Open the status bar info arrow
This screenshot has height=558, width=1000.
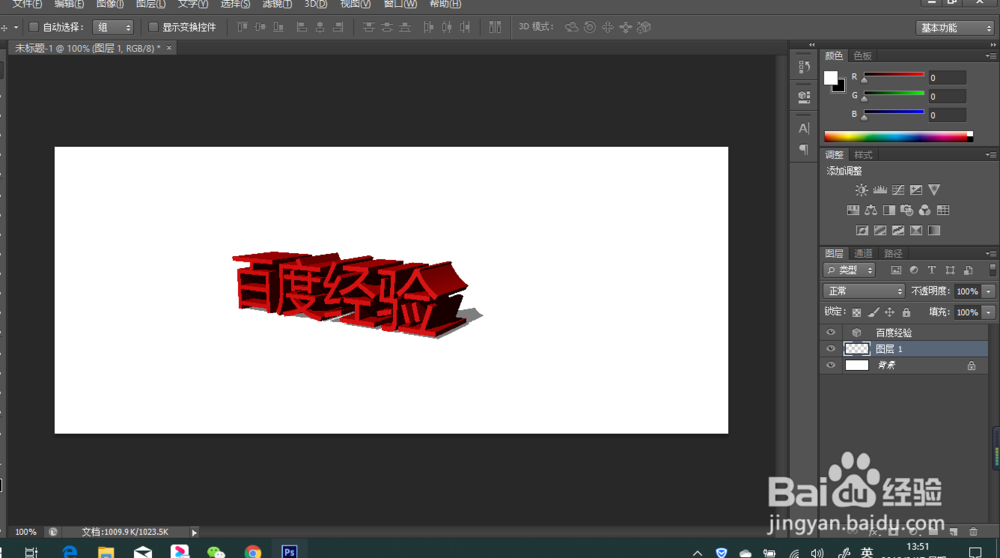195,532
